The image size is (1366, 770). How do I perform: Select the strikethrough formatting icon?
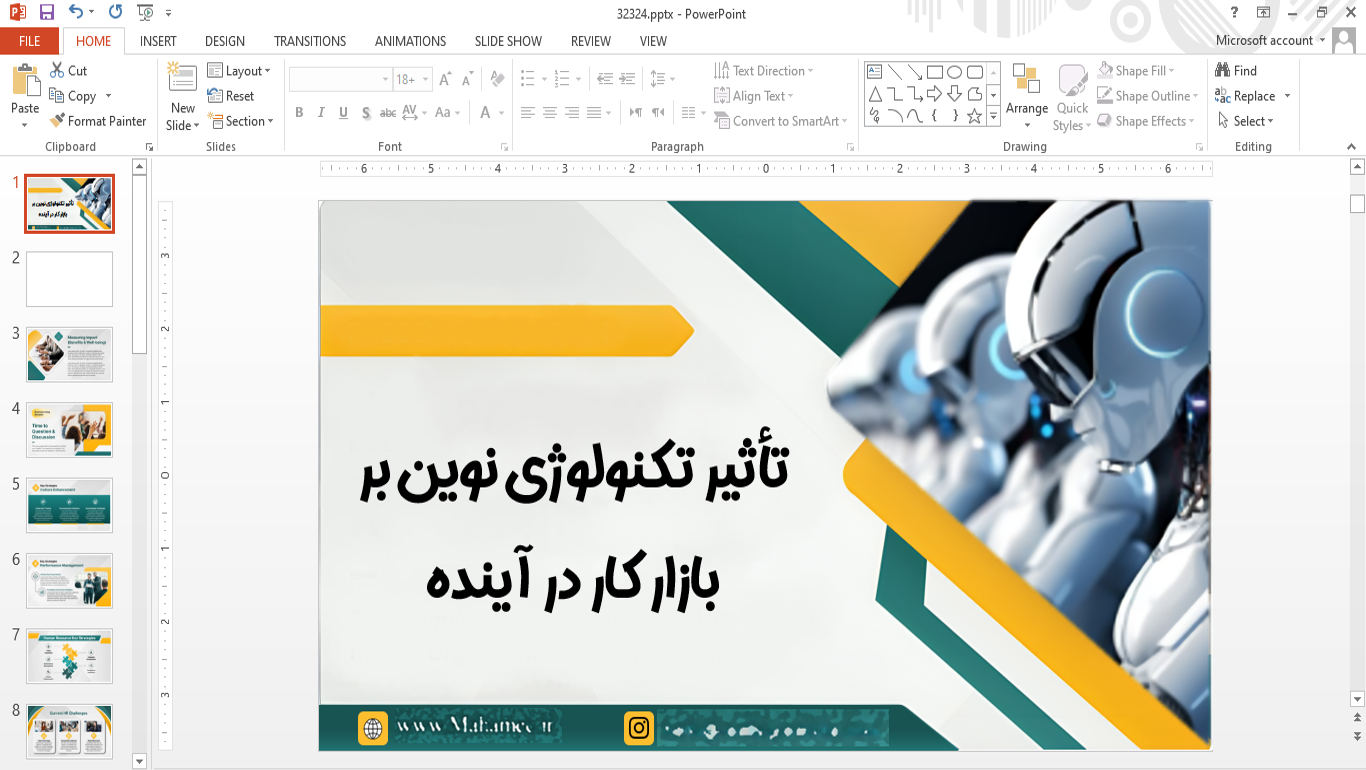[x=388, y=112]
